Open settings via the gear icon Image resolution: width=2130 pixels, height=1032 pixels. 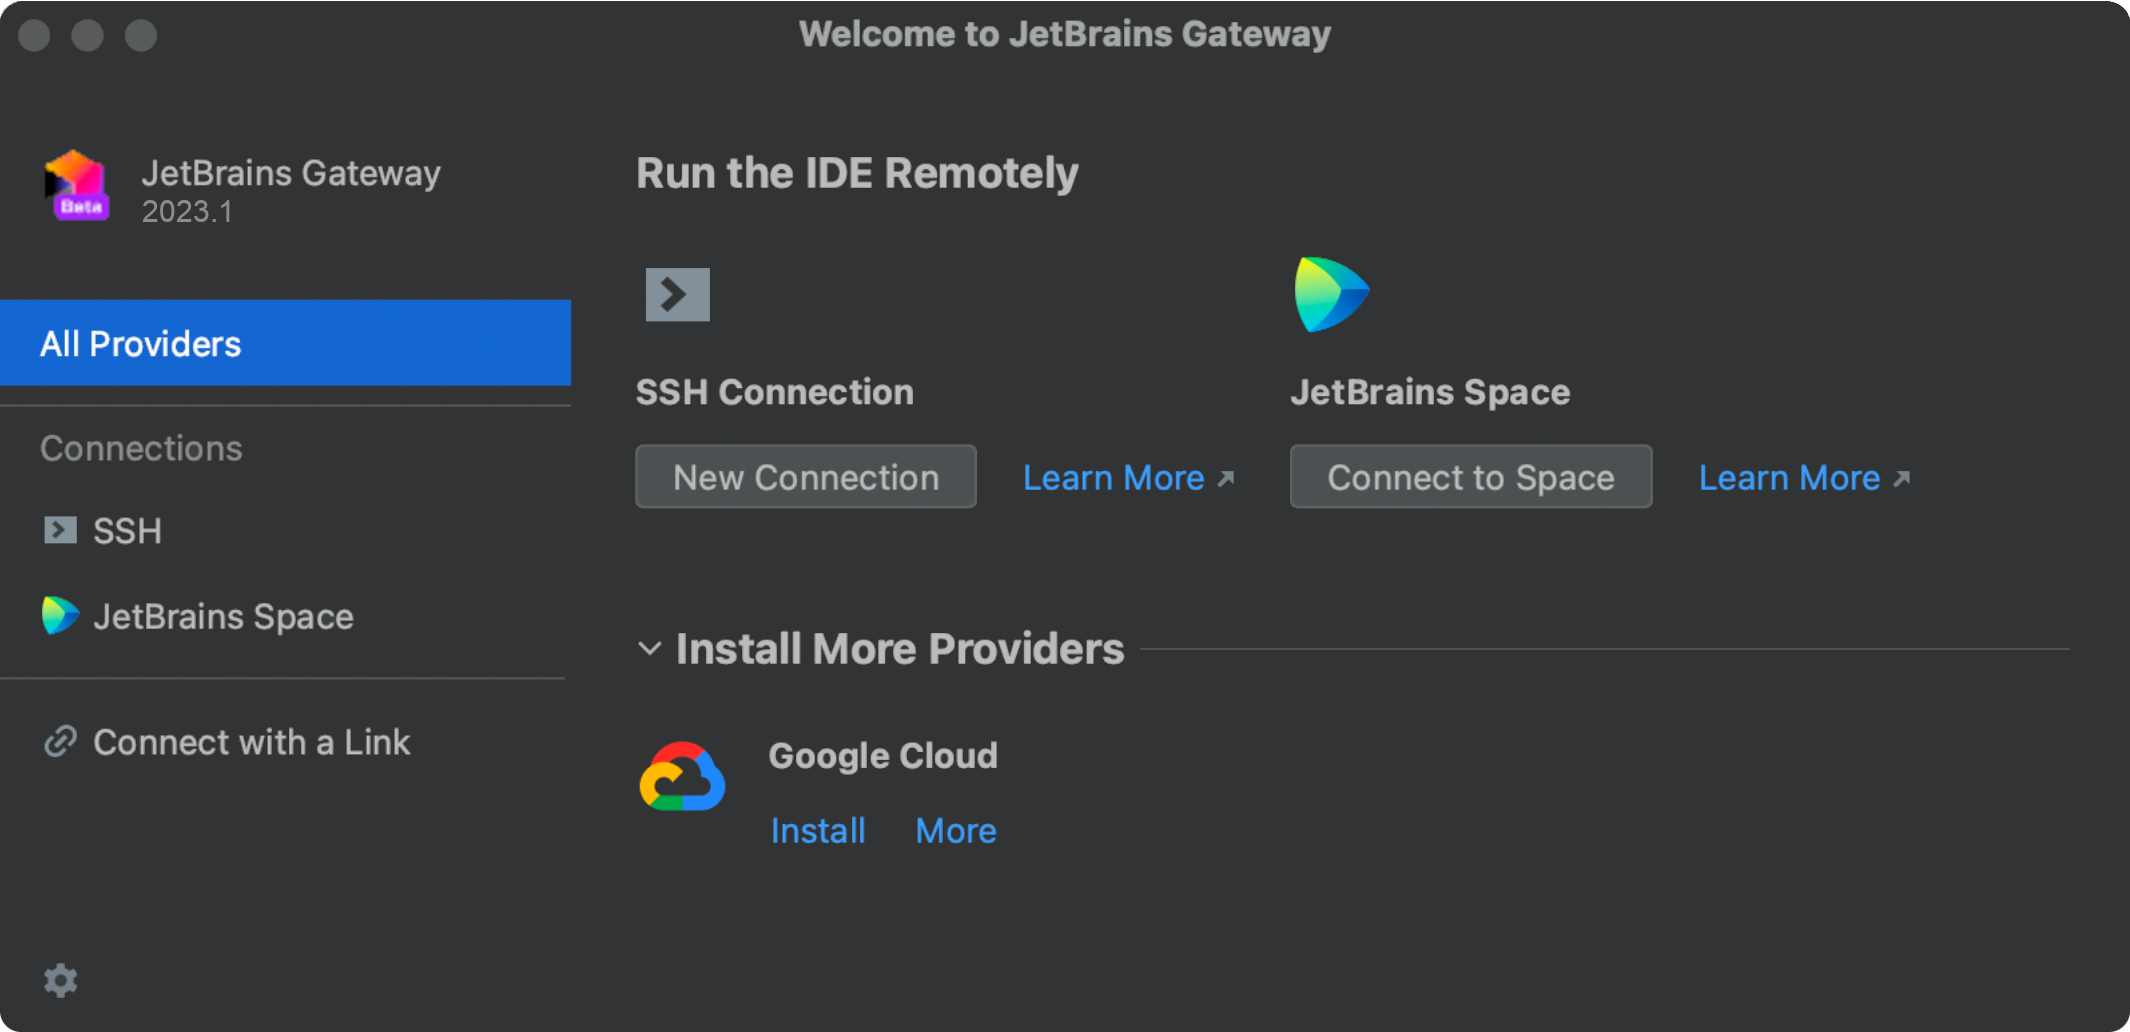[61, 980]
